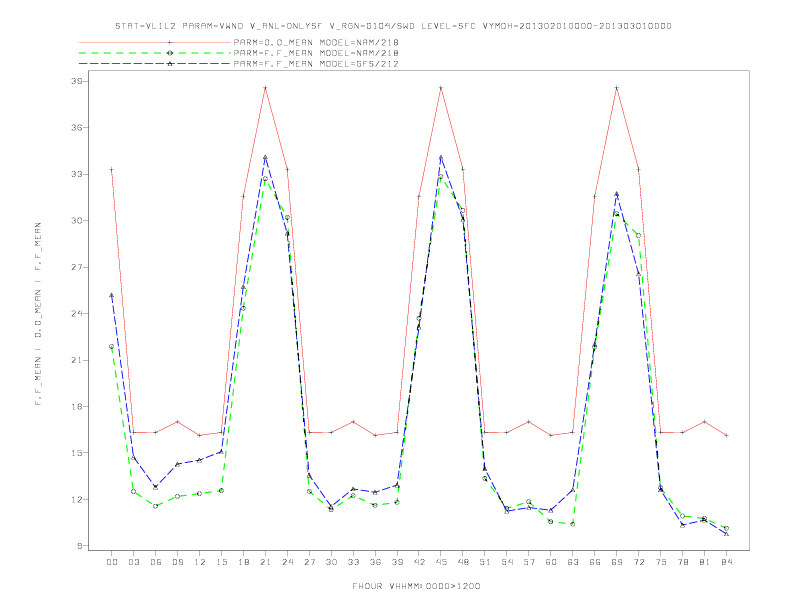Viewport: 792px width, 612px height.
Task: Click x-axis forecast hour label 81
Action: point(705,562)
